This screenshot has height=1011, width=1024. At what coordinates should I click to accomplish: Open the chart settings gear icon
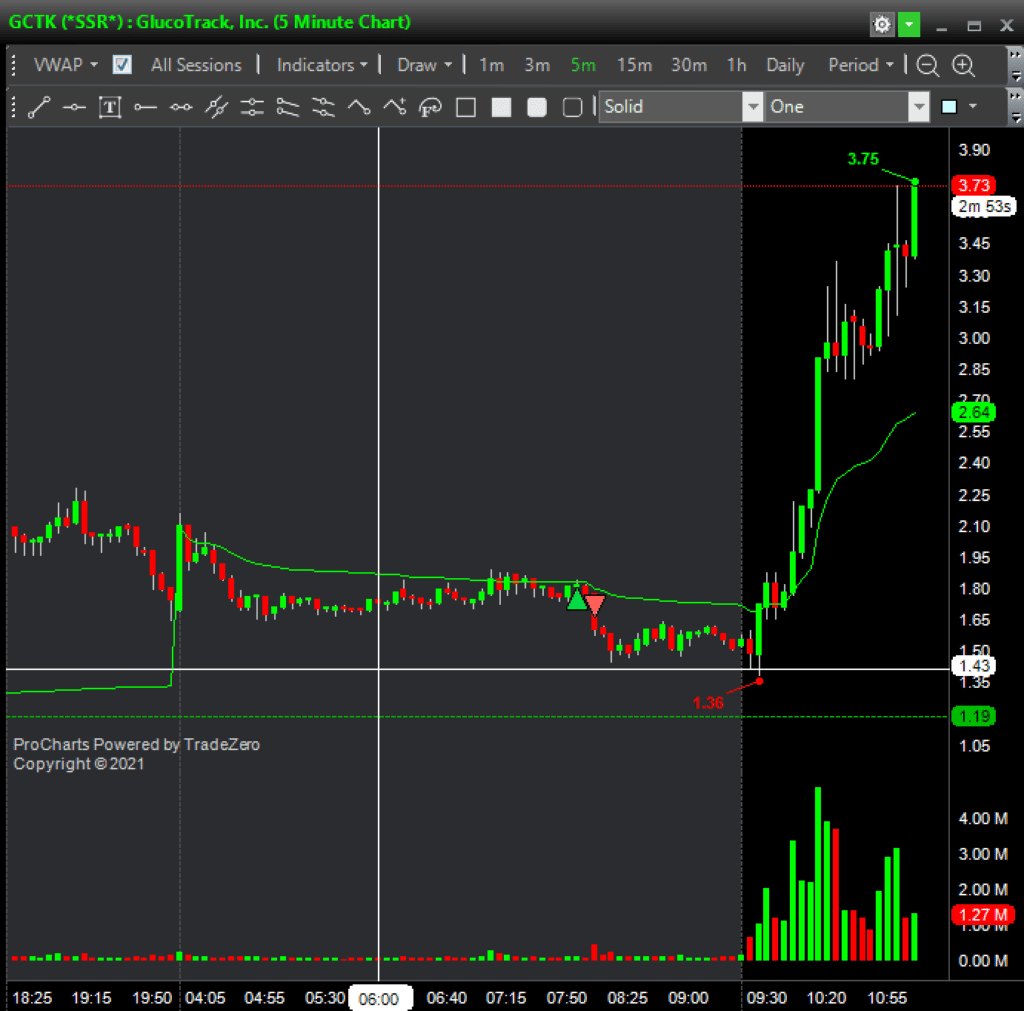click(882, 24)
